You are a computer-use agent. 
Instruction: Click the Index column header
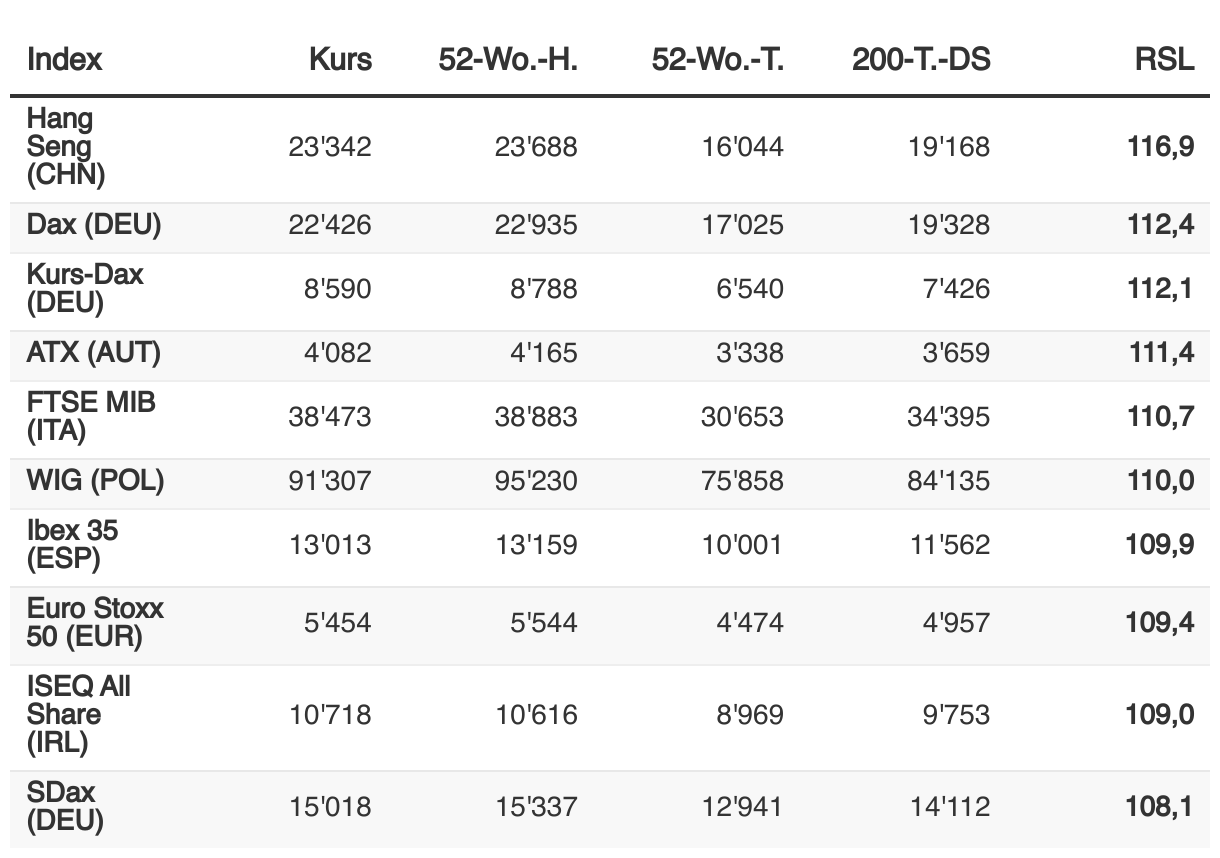[x=65, y=59]
